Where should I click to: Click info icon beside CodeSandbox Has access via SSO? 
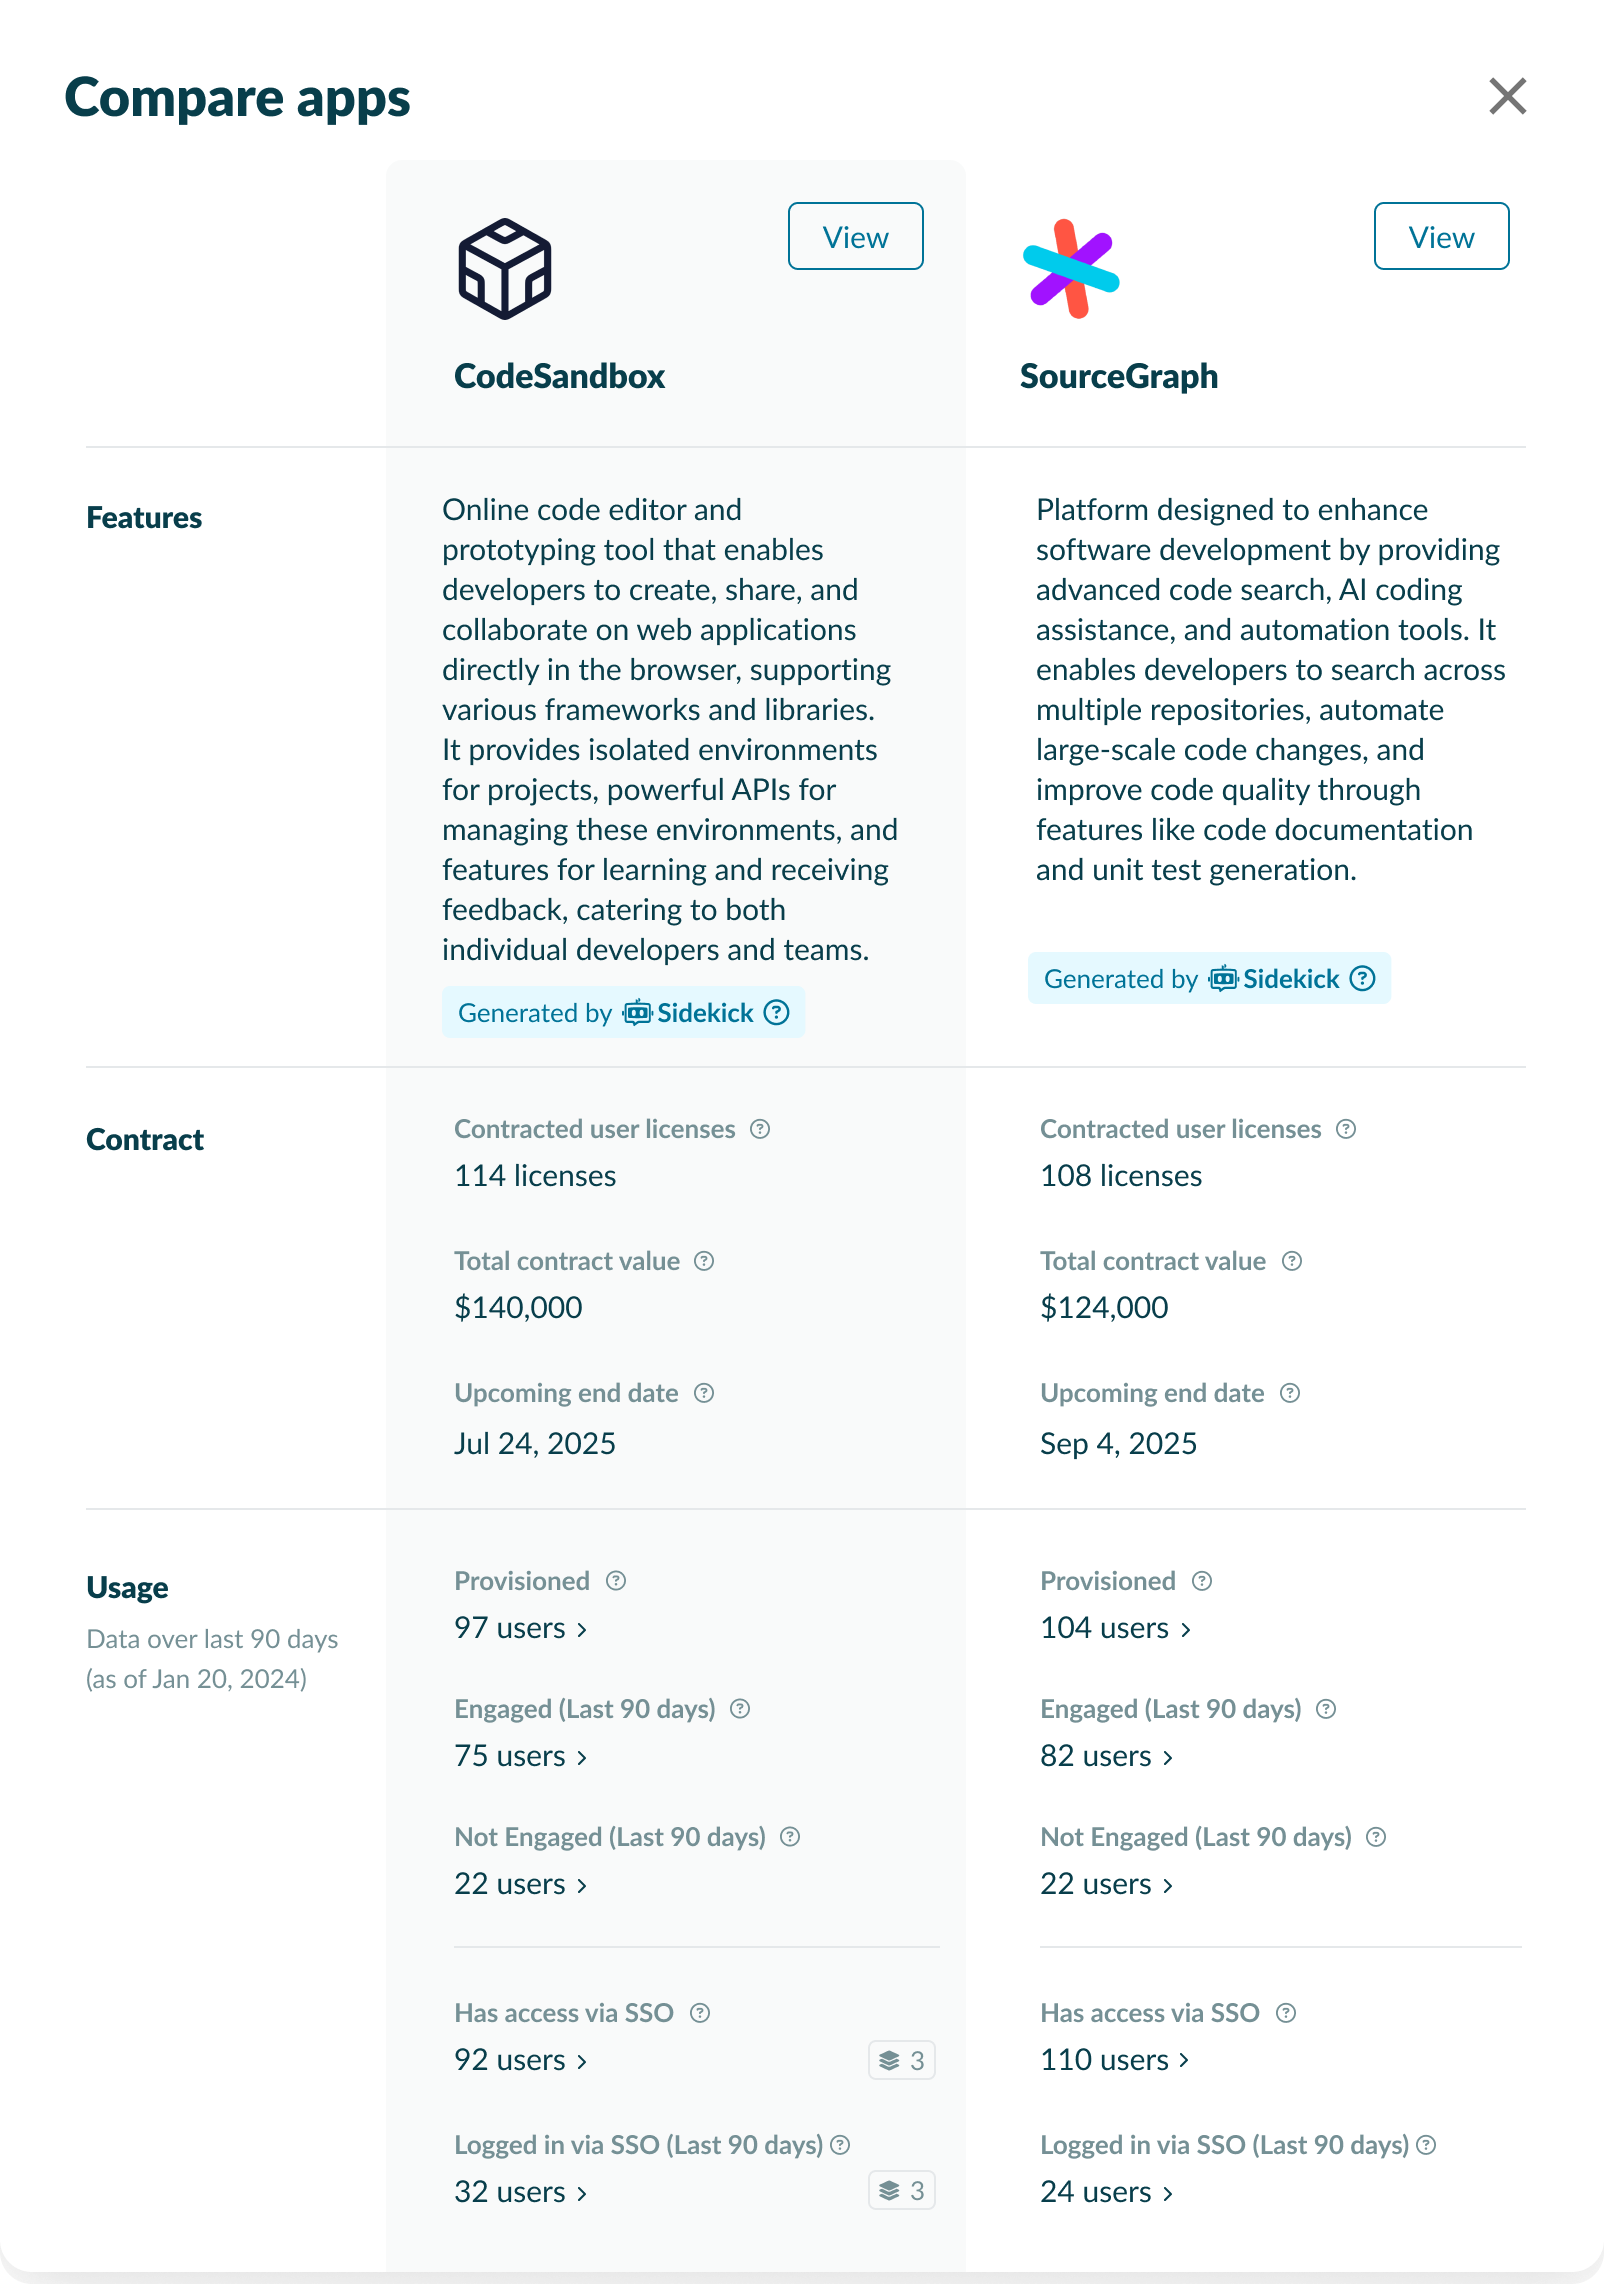pos(700,2013)
